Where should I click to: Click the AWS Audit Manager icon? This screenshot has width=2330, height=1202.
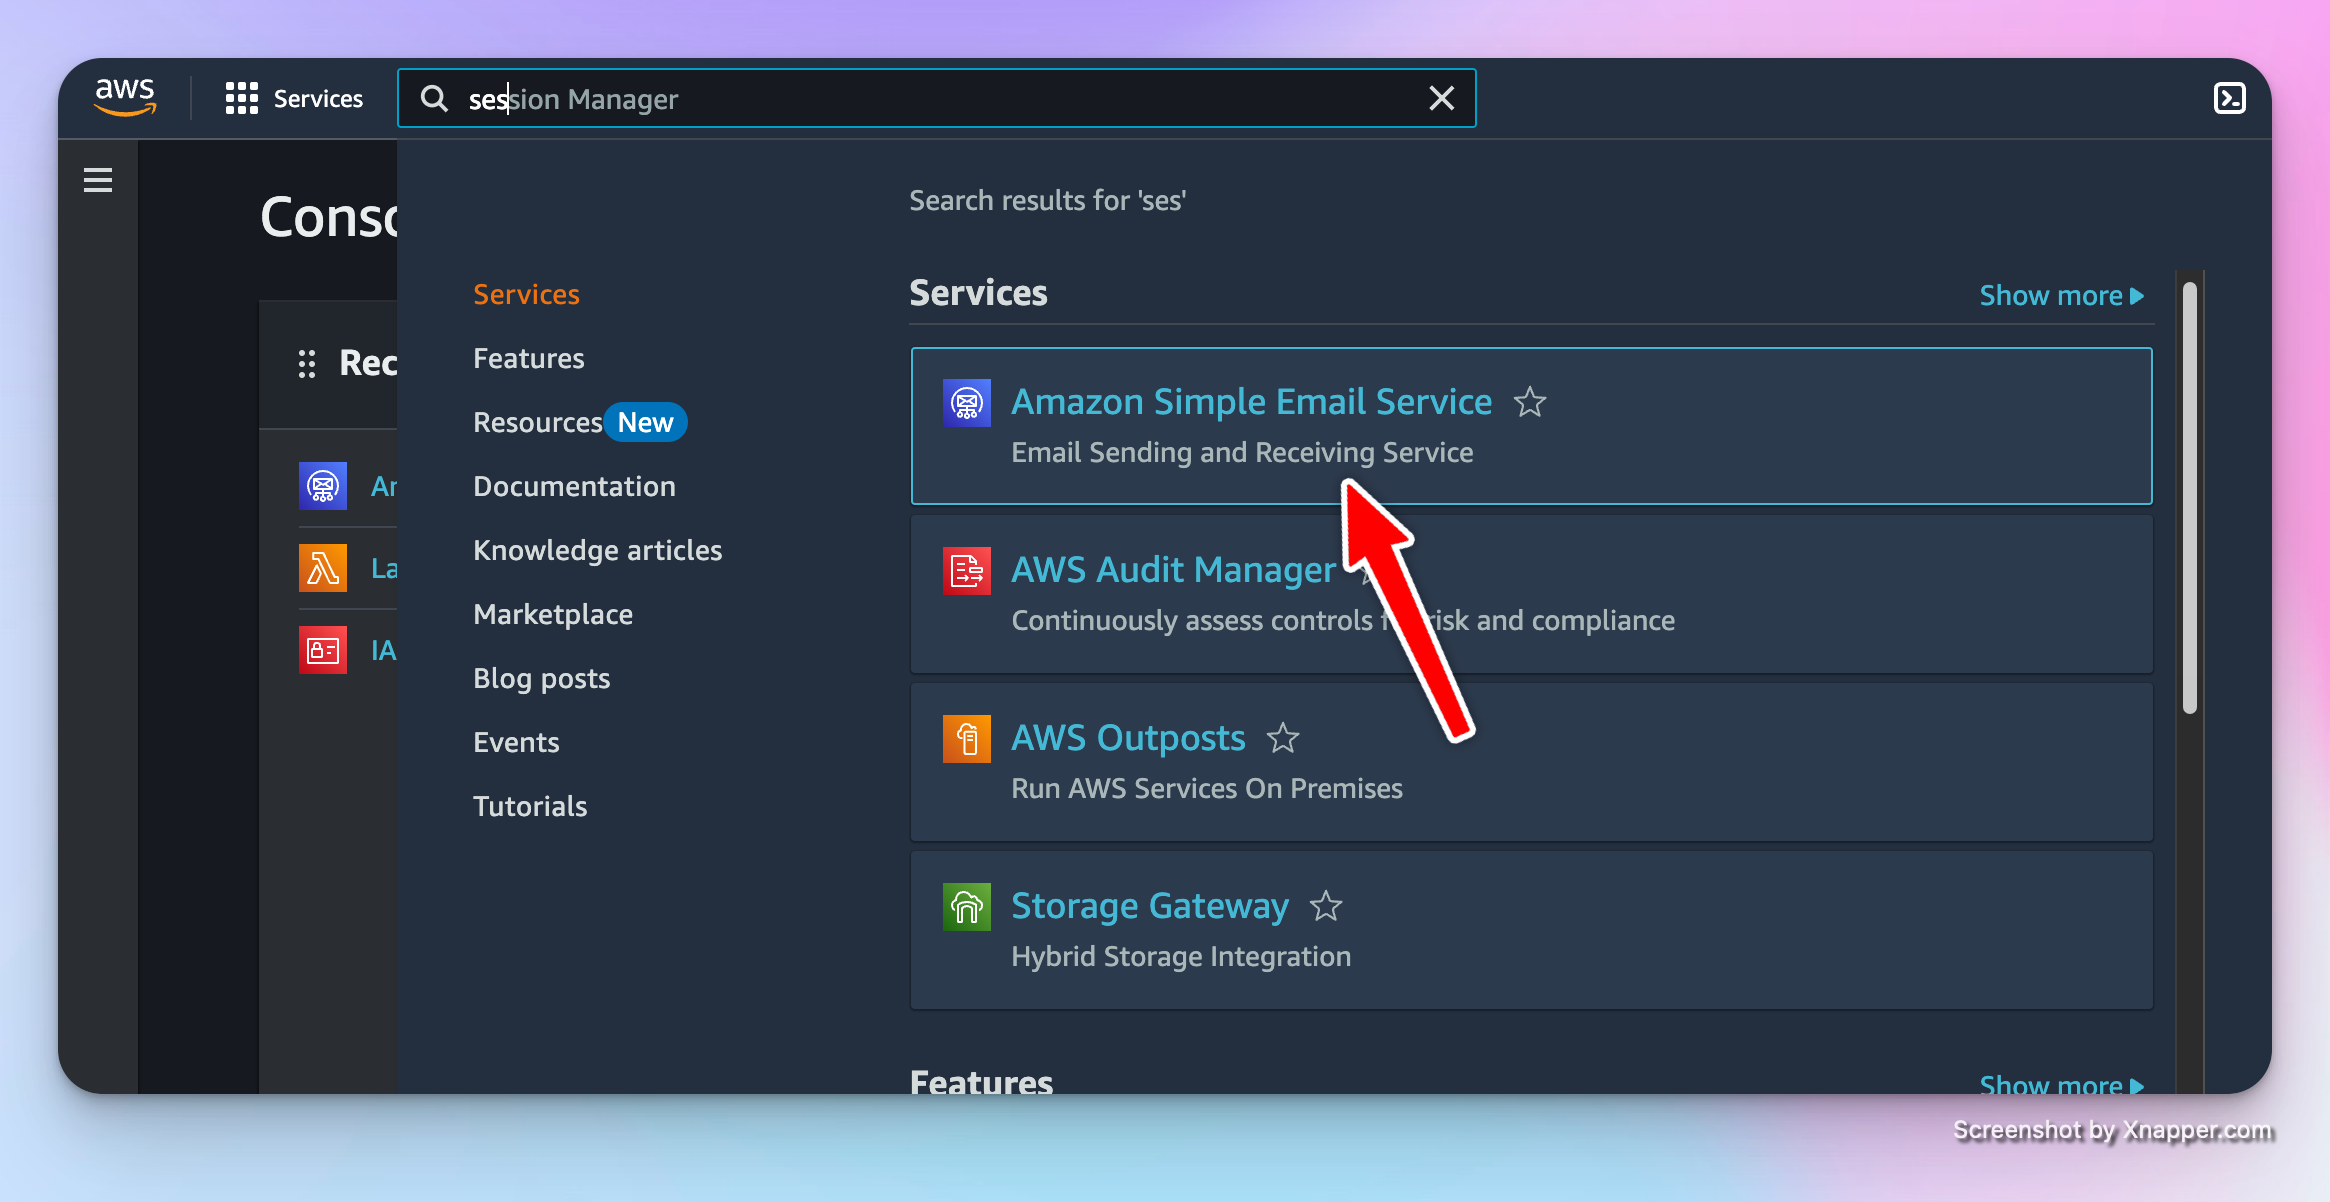pos(966,571)
